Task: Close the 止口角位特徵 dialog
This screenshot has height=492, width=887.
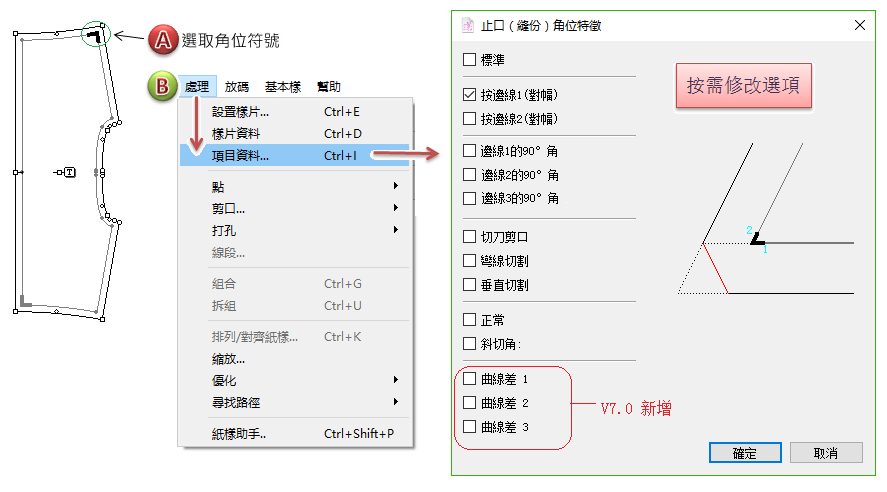Action: pyautogui.click(x=859, y=25)
